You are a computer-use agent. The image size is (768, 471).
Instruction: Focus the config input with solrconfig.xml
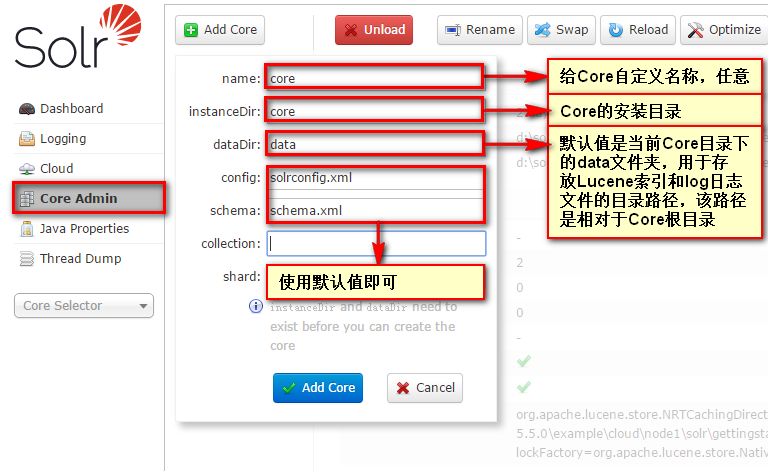click(375, 177)
